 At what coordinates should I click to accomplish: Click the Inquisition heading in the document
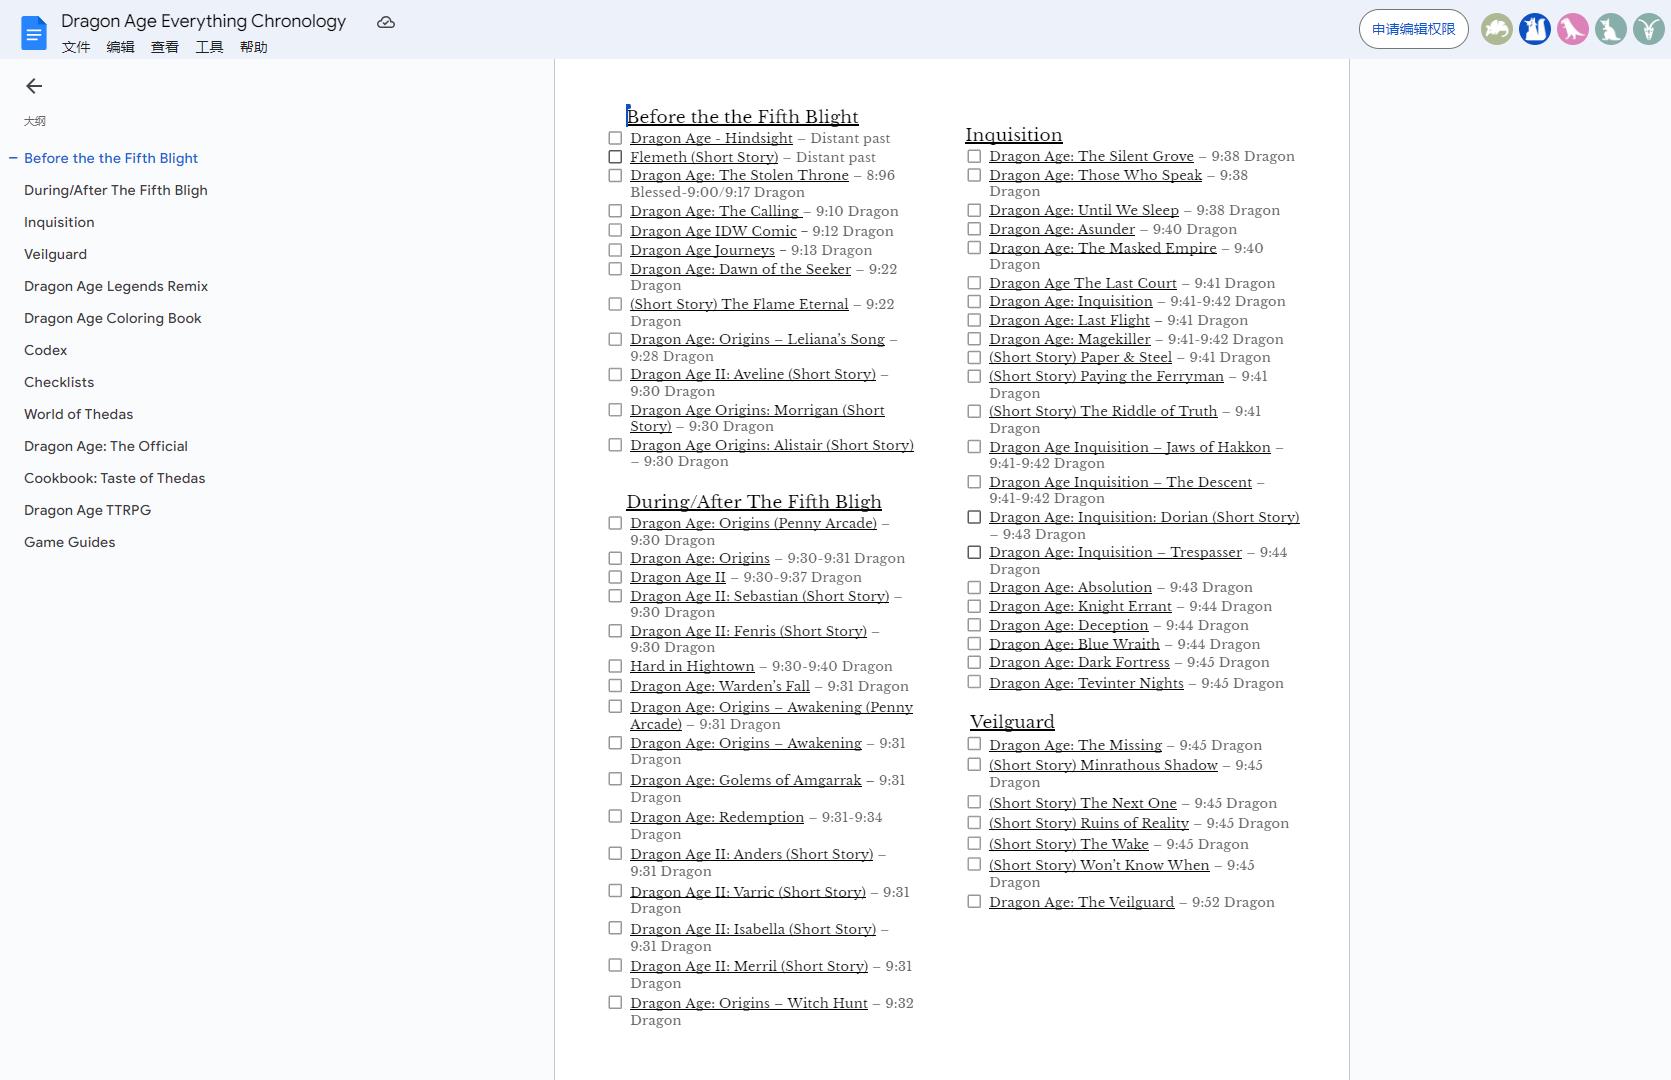[x=1013, y=135]
